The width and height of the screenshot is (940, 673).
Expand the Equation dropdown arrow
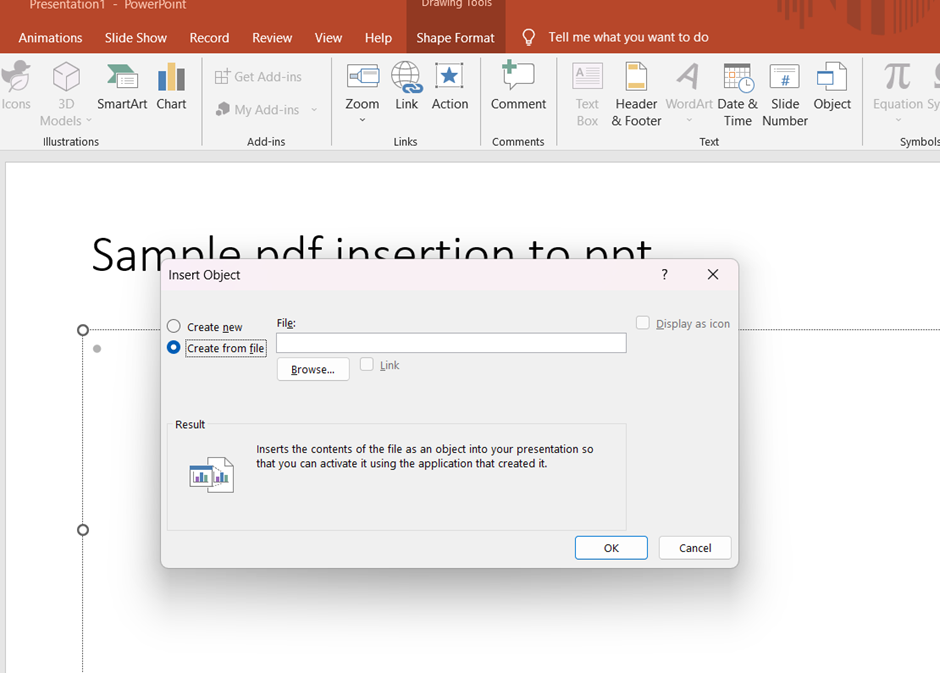[898, 120]
